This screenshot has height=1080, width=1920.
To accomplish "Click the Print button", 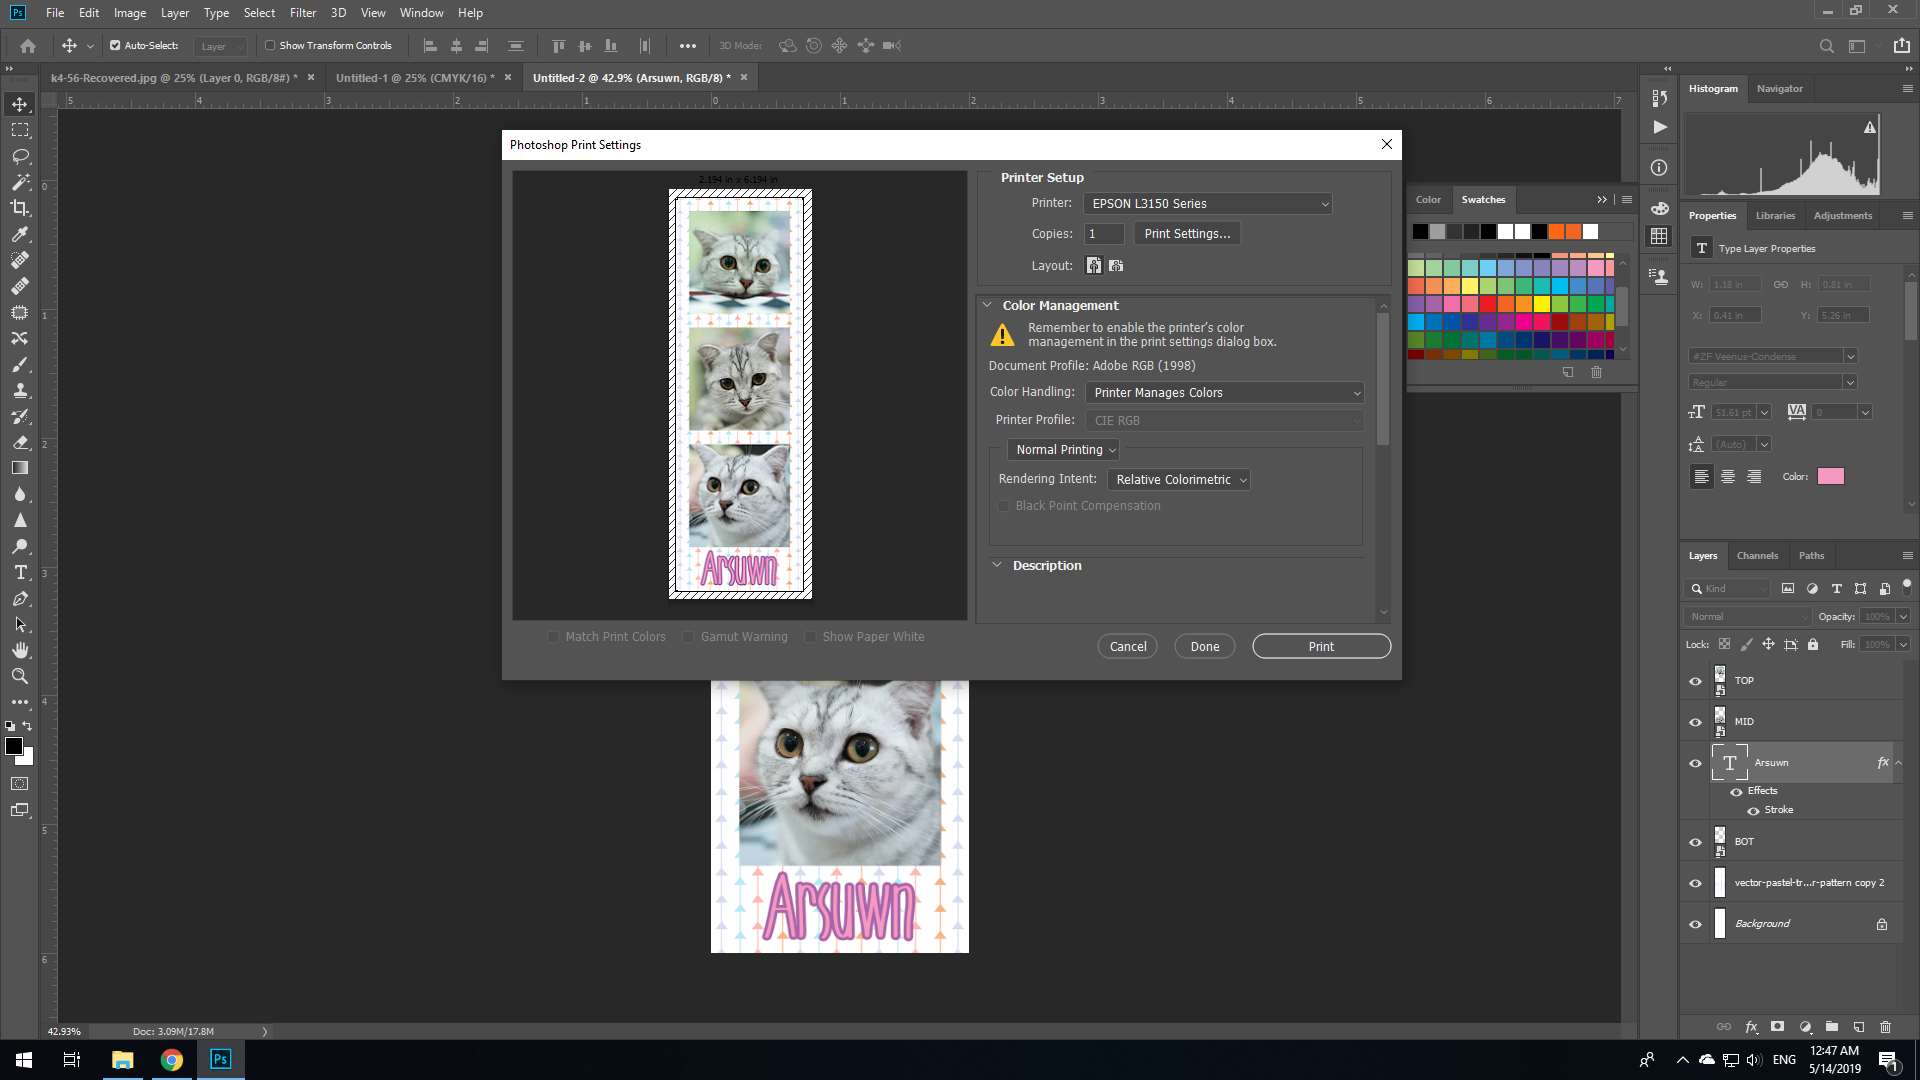I will coord(1321,647).
